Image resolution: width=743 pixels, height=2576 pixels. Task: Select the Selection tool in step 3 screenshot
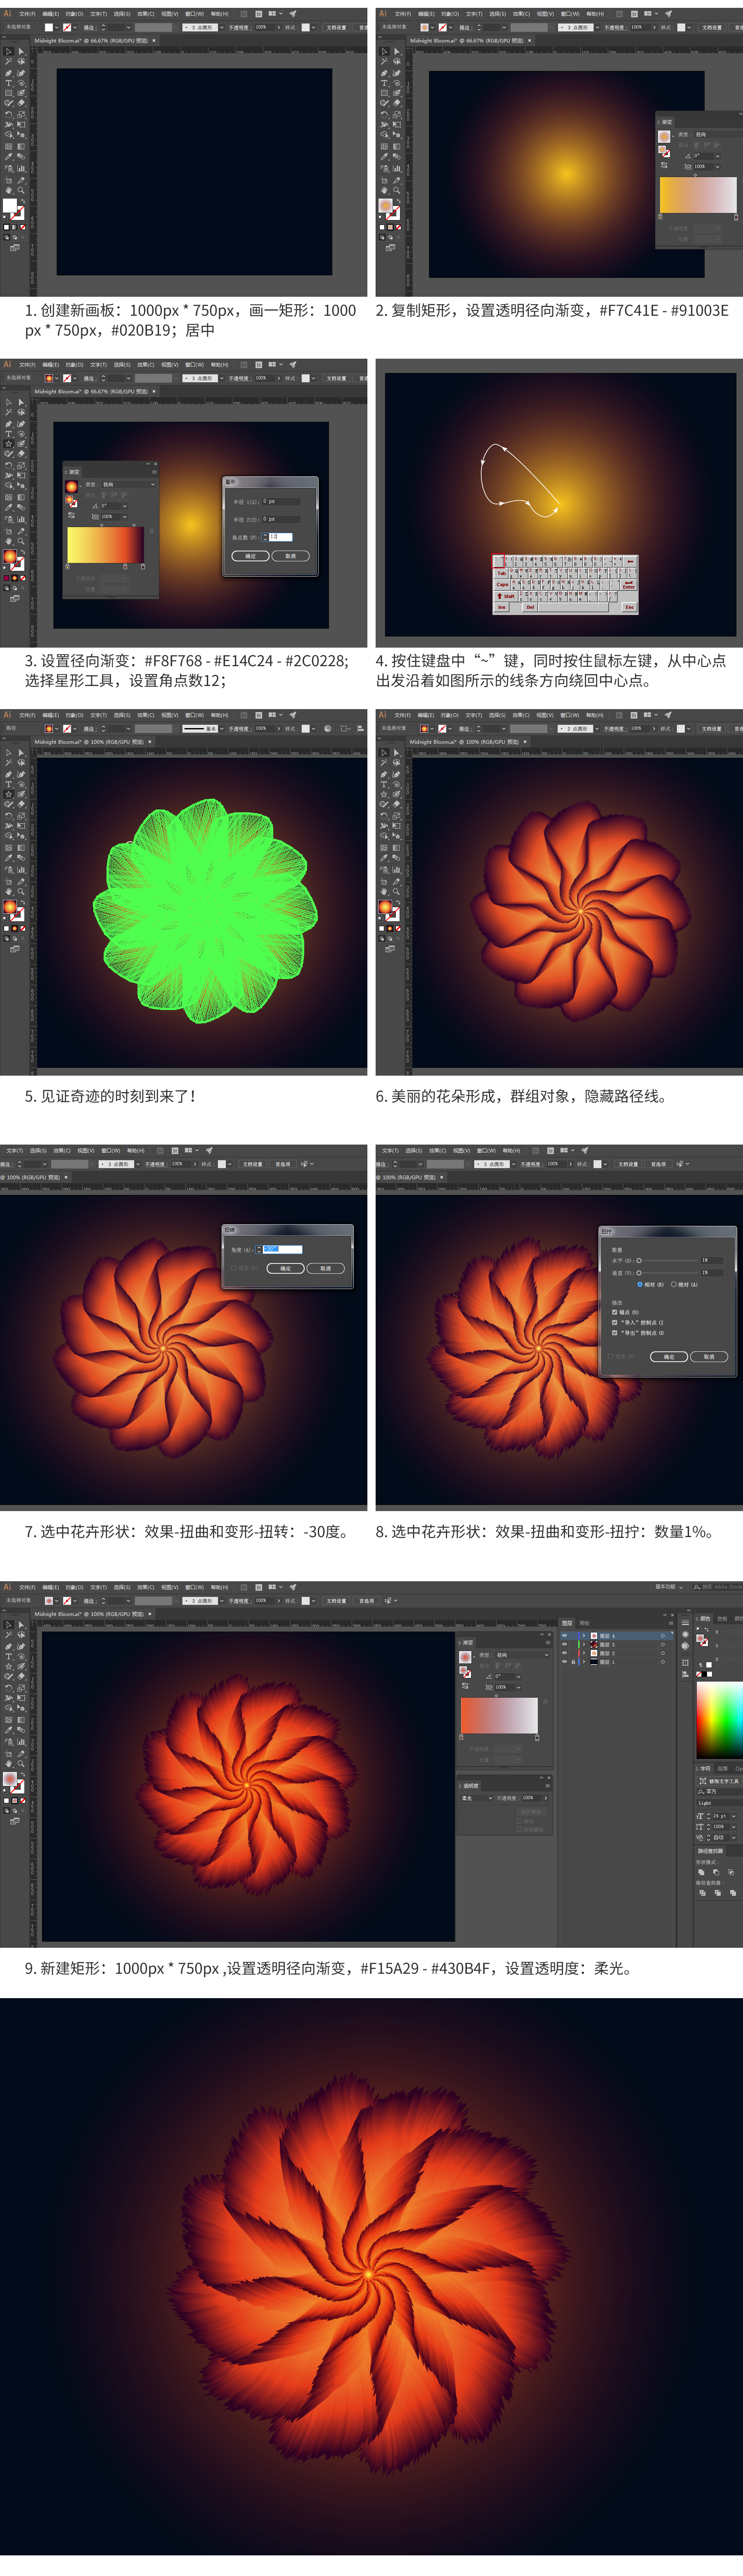(x=9, y=402)
